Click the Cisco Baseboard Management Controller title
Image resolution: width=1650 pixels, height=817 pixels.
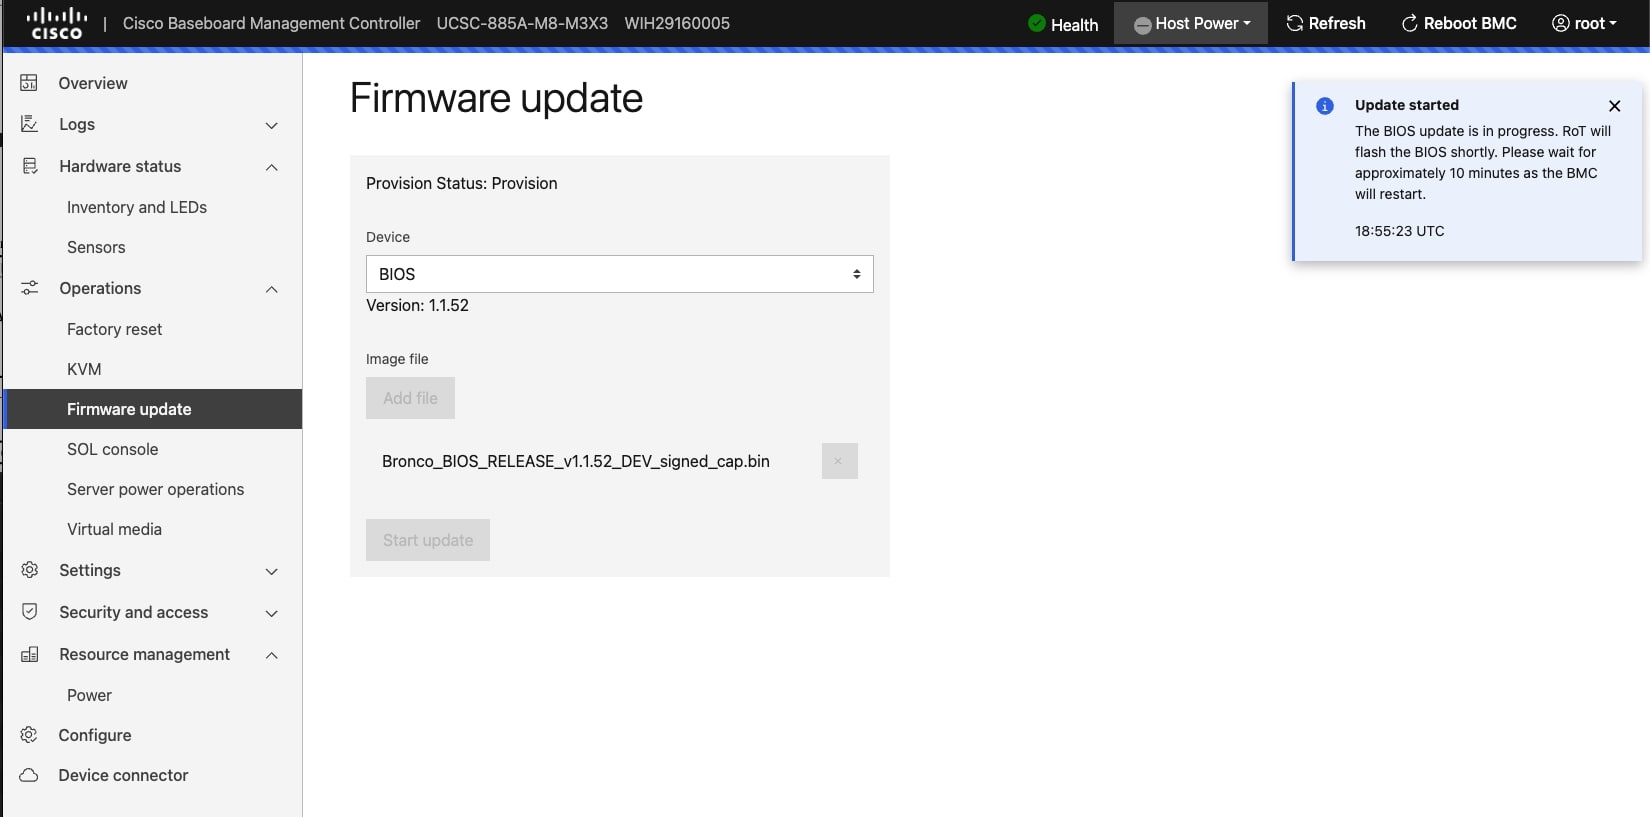pos(271,23)
